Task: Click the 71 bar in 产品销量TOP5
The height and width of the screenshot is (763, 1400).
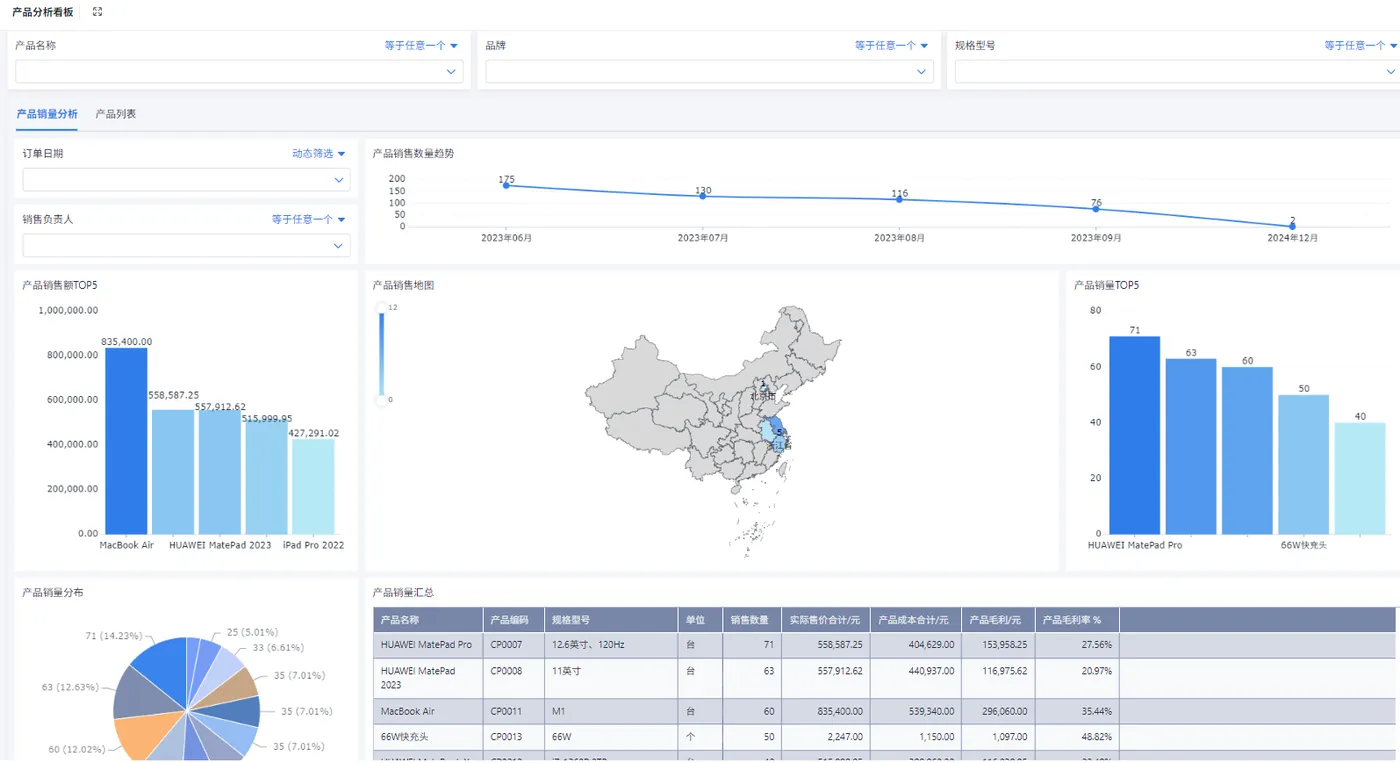Action: 1135,435
